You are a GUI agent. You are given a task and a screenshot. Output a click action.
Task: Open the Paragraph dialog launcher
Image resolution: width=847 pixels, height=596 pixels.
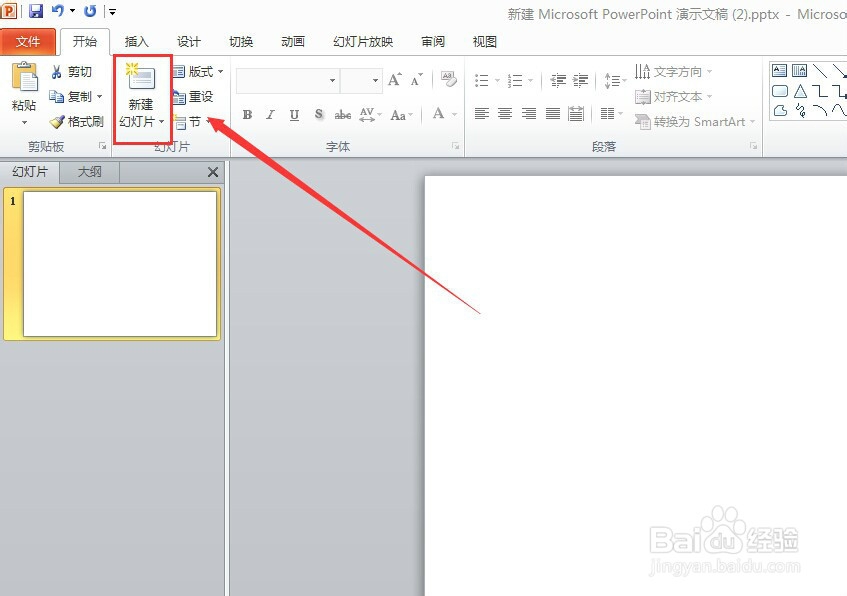tap(754, 146)
